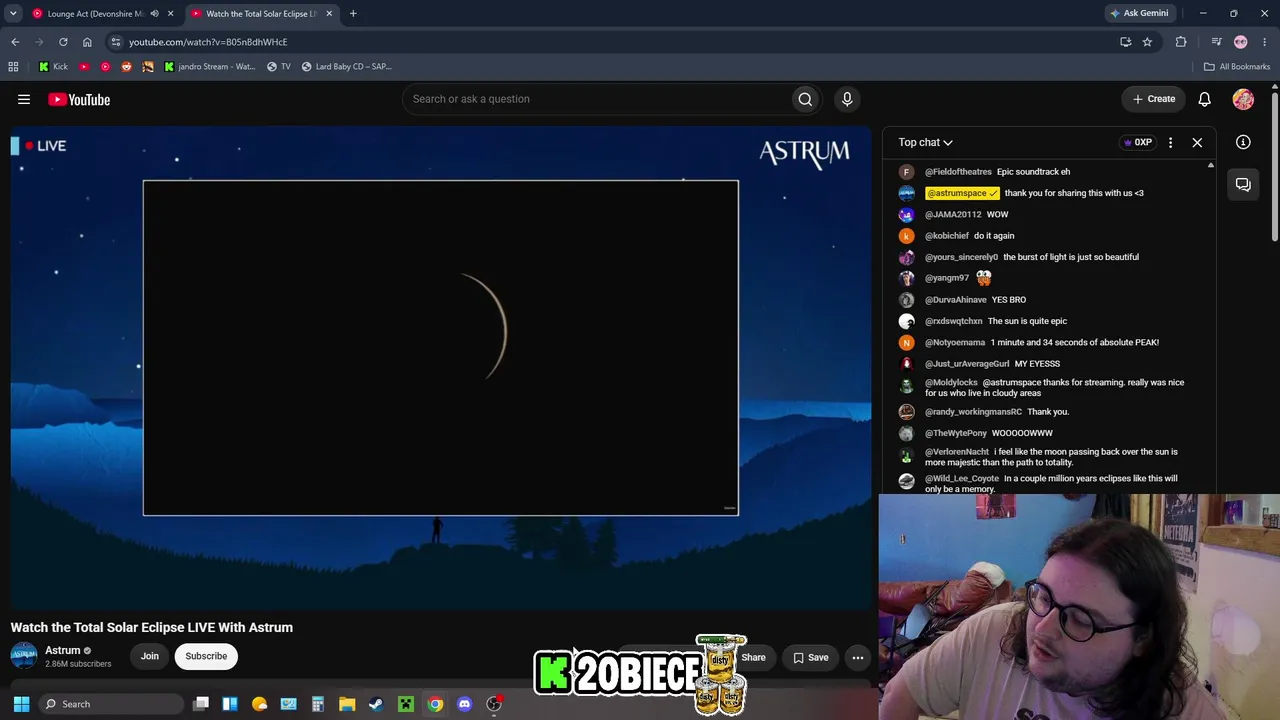The image size is (1280, 720).
Task: Open more video actions ellipsis menu
Action: coord(858,657)
